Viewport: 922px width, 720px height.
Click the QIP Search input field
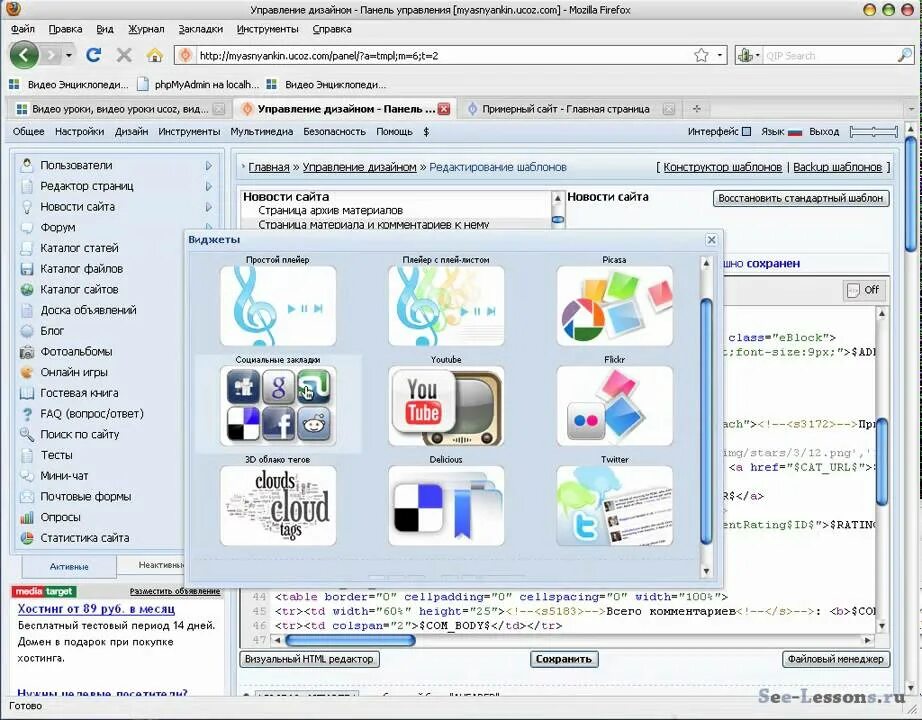(829, 55)
